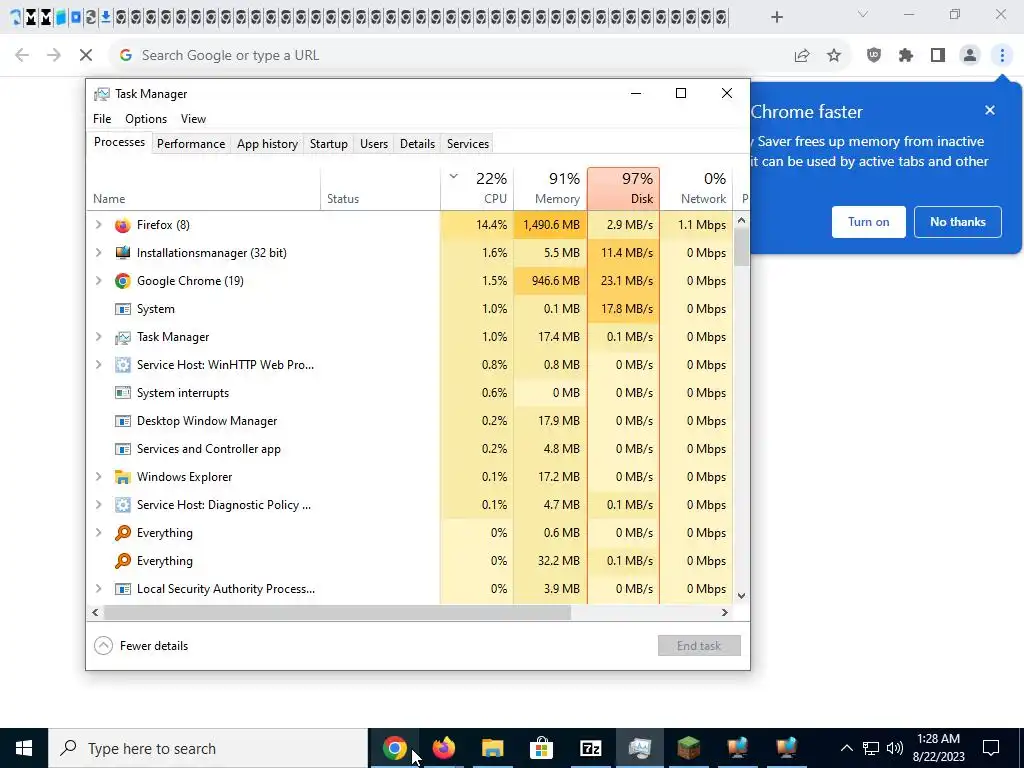Click No thanks in Chrome popup
Viewport: 1024px width, 768px height.
[x=957, y=222]
